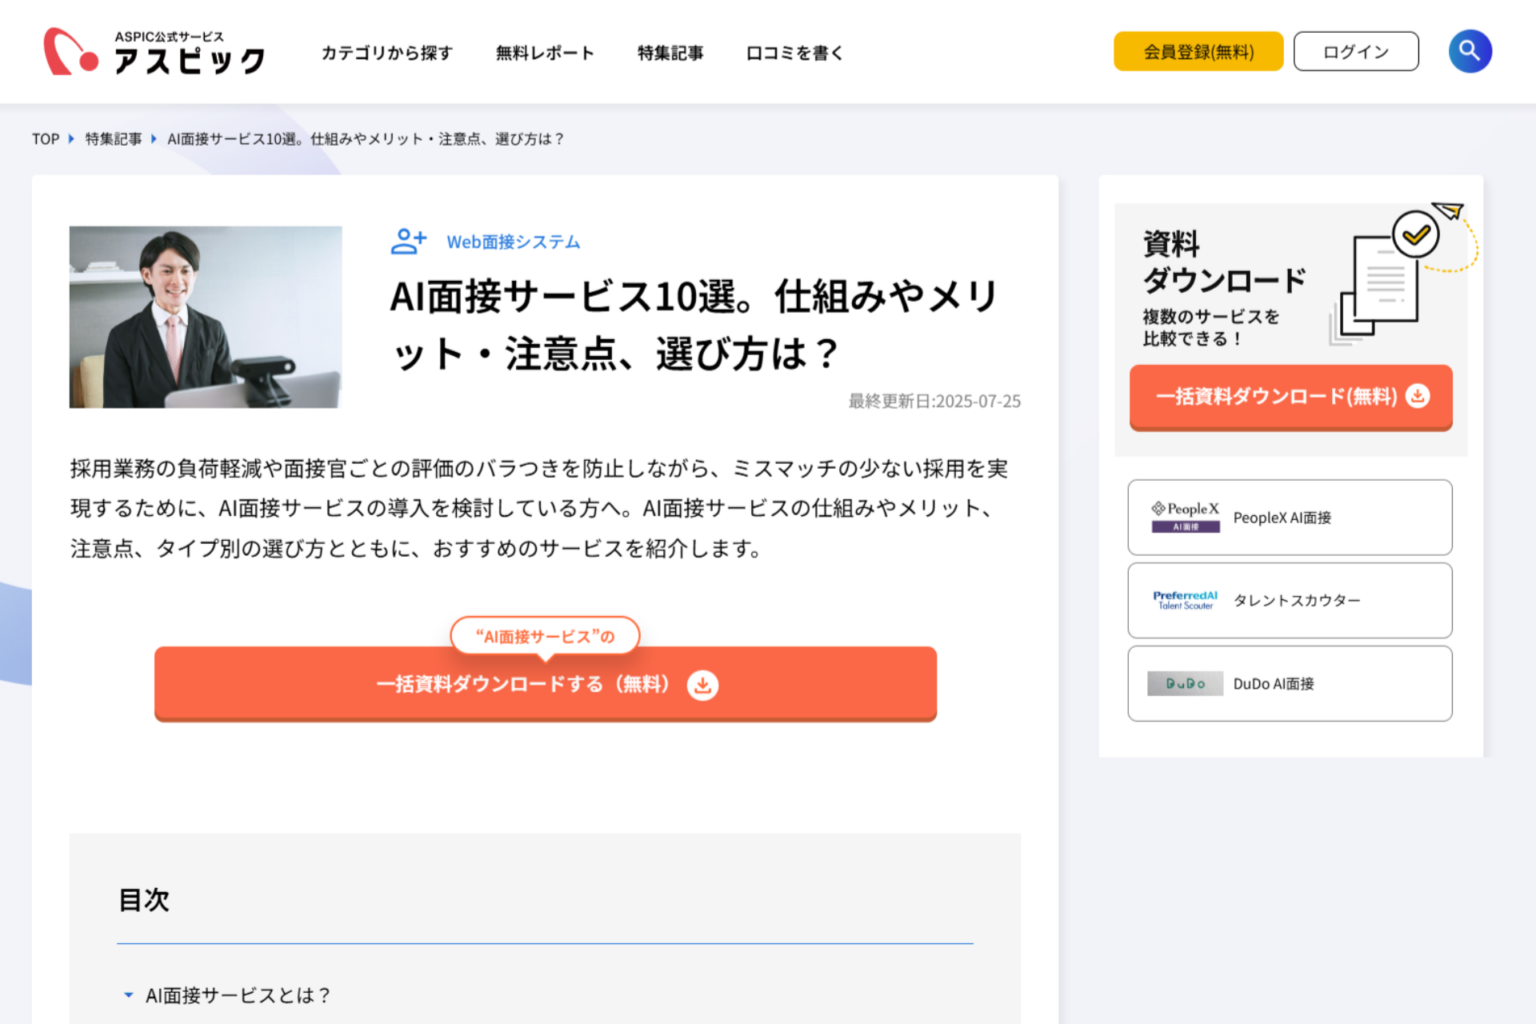
Task: Click the search magnifier icon
Action: pyautogui.click(x=1470, y=51)
